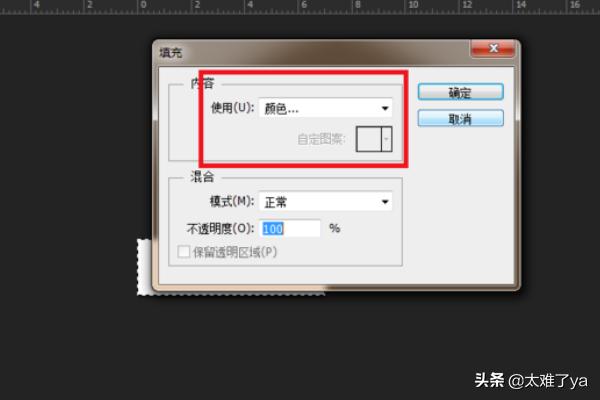Click the percent sign after opacity
This screenshot has height=400, width=600.
pos(335,229)
